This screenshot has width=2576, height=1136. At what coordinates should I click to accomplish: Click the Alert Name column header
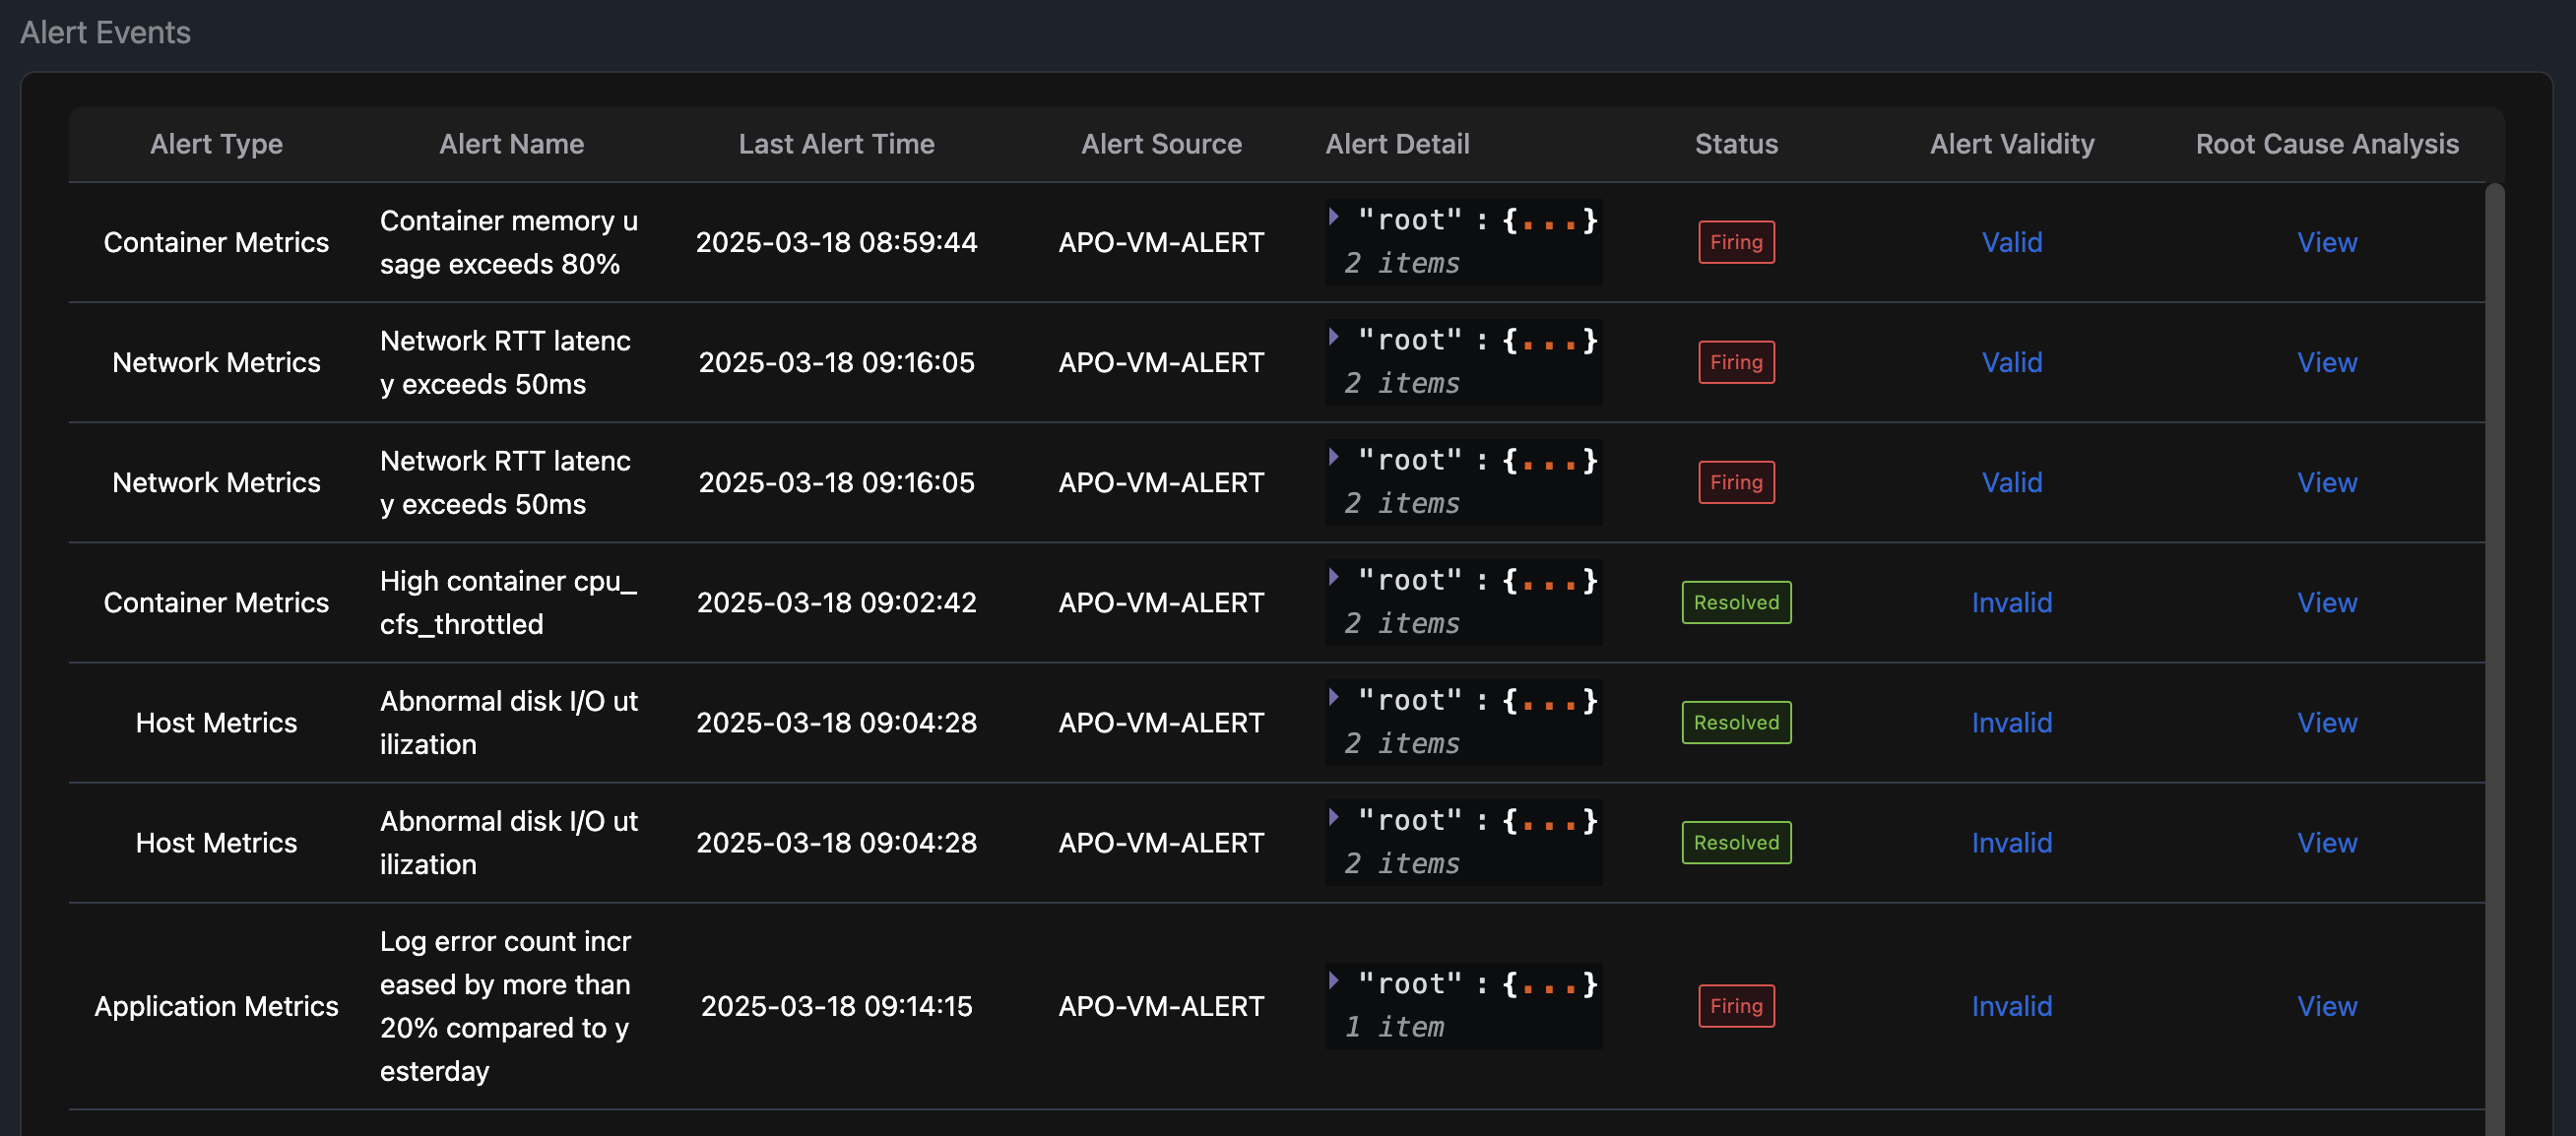tap(512, 144)
